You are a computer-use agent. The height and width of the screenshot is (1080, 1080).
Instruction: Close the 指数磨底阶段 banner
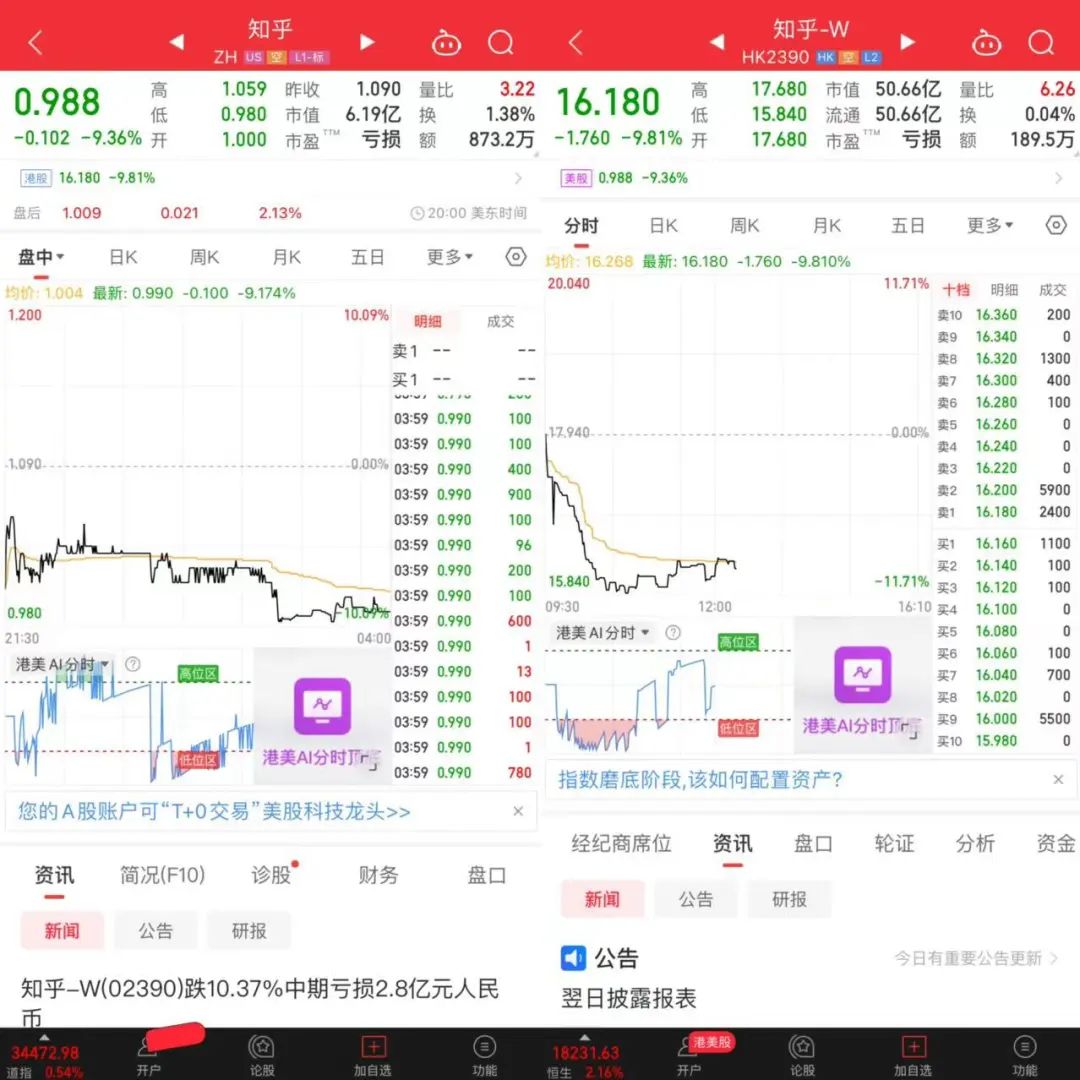[x=1058, y=779]
